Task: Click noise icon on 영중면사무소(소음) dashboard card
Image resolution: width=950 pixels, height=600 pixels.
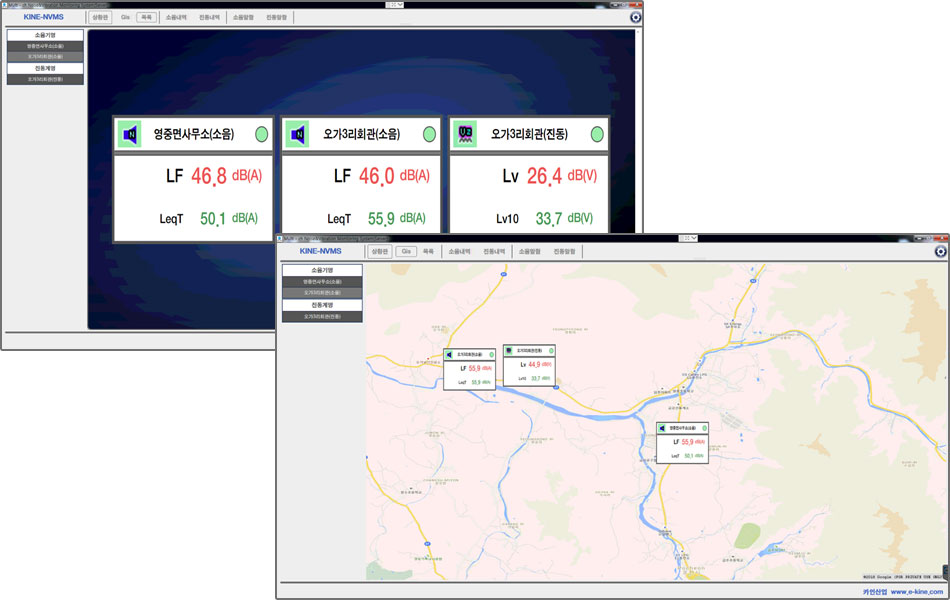Action: [129, 134]
